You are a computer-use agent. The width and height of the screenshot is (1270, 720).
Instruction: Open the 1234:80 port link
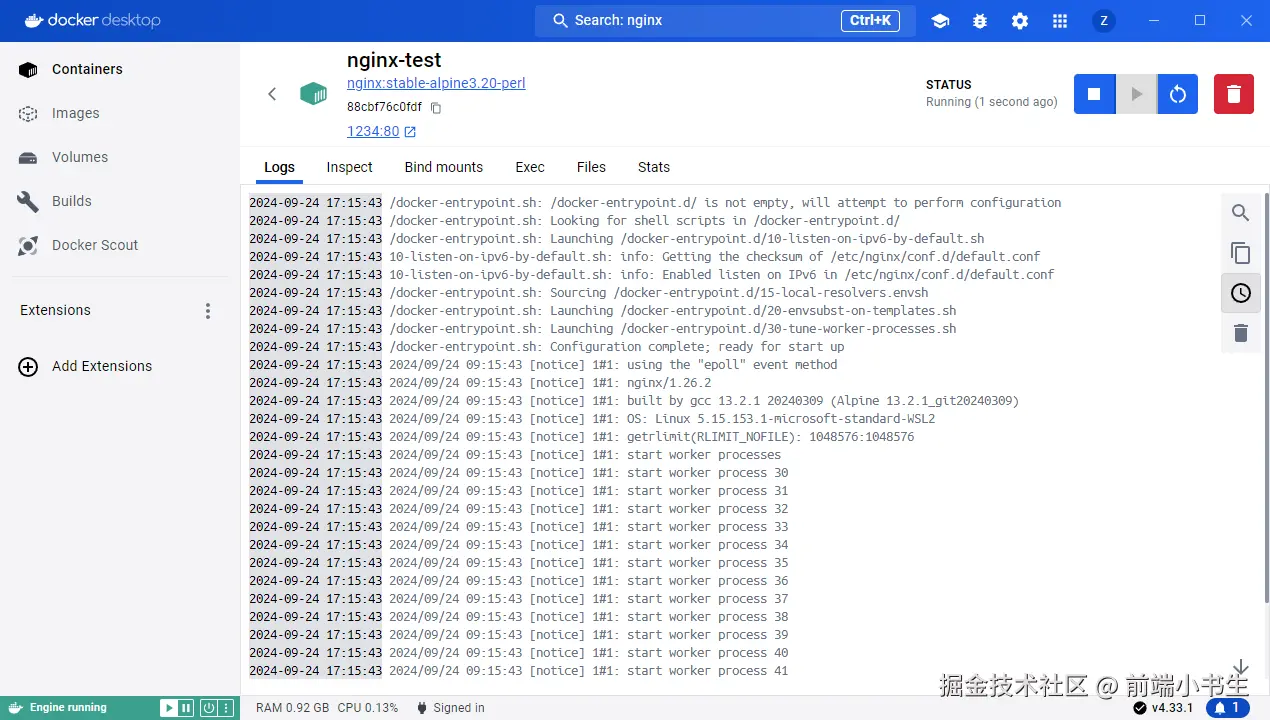point(373,132)
